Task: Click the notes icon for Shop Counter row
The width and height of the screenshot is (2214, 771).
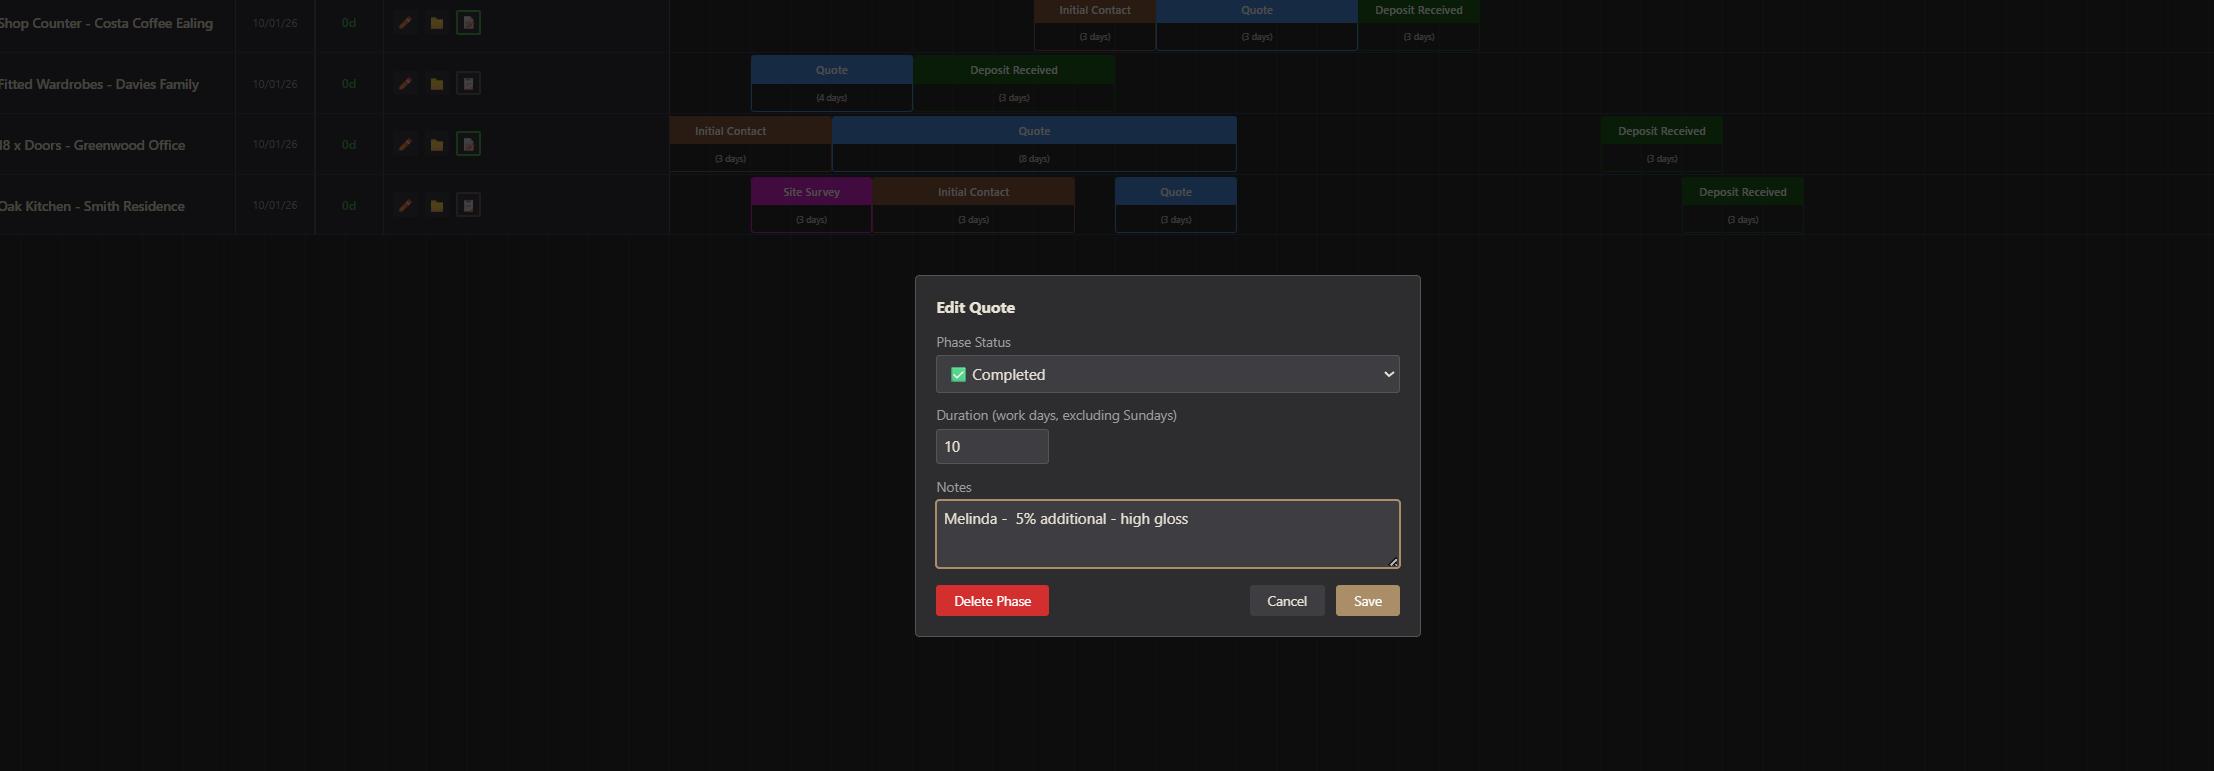Action: 468,22
